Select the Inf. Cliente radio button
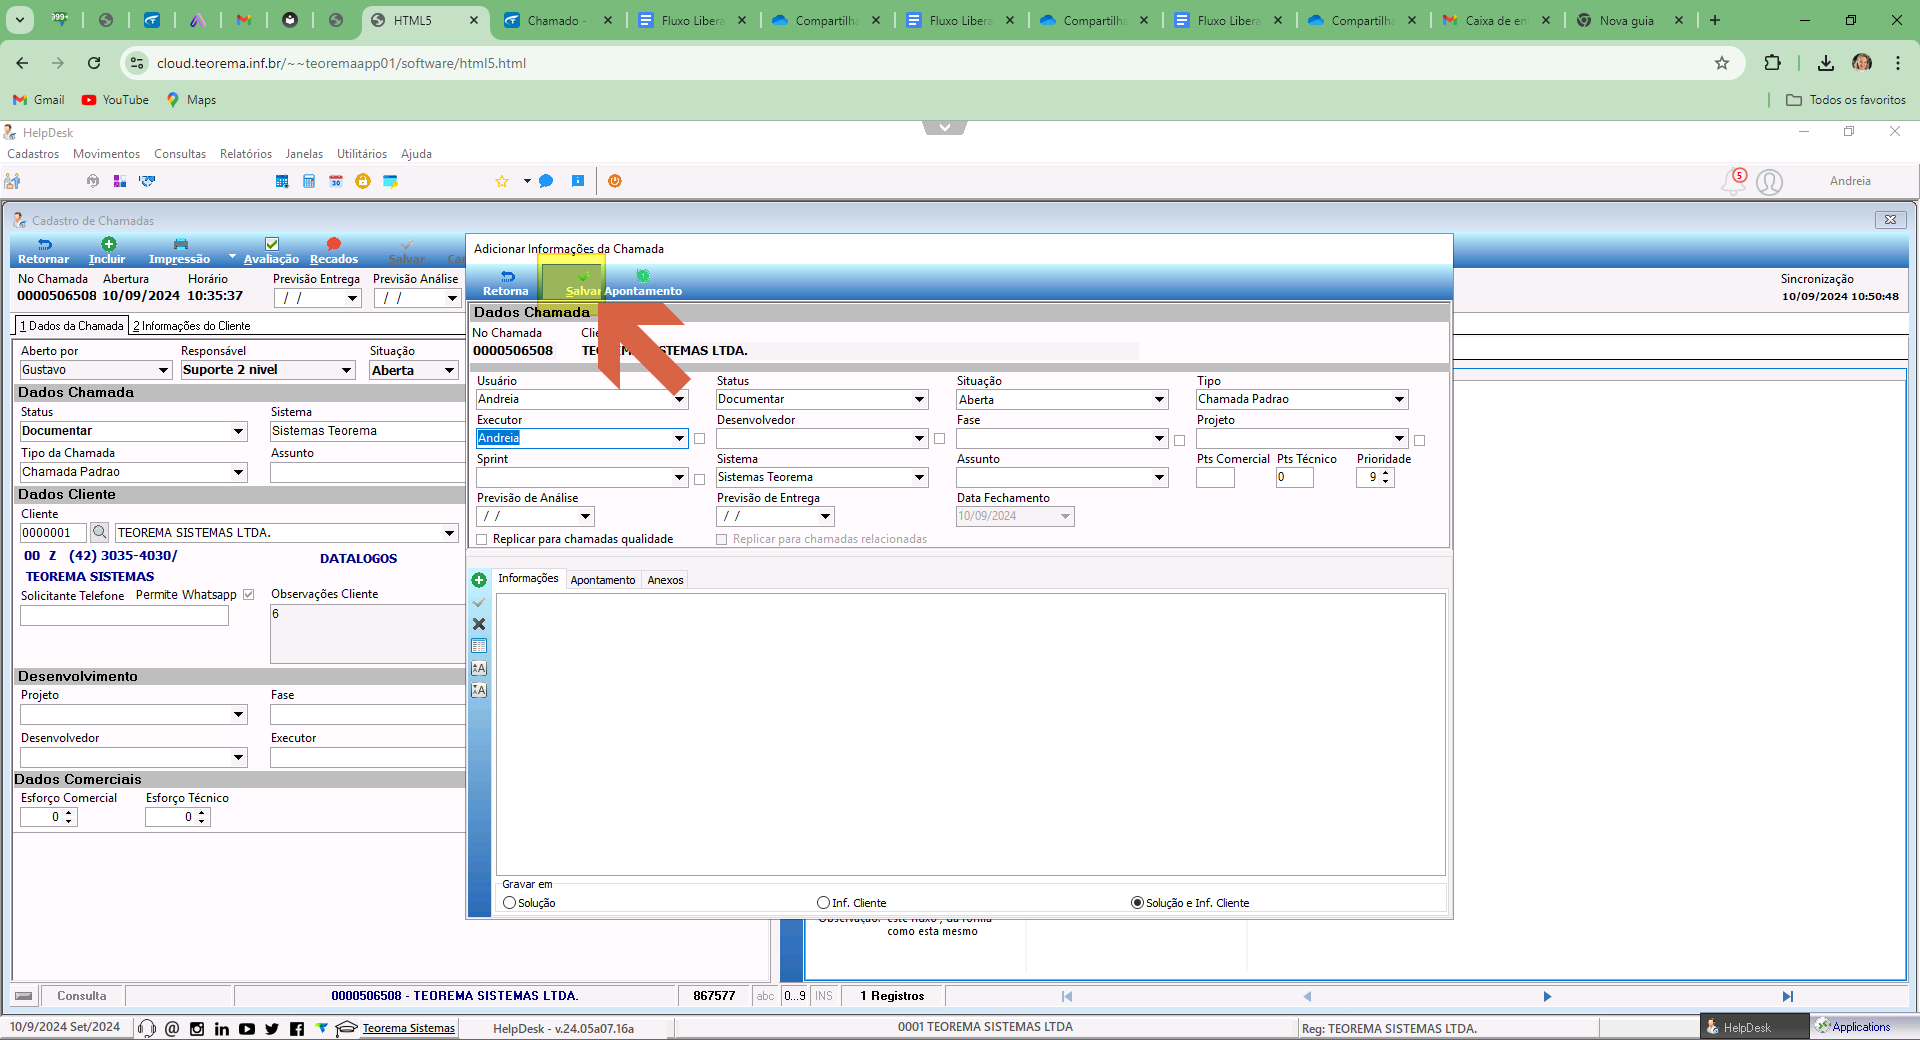The height and width of the screenshot is (1040, 1920). (x=824, y=902)
